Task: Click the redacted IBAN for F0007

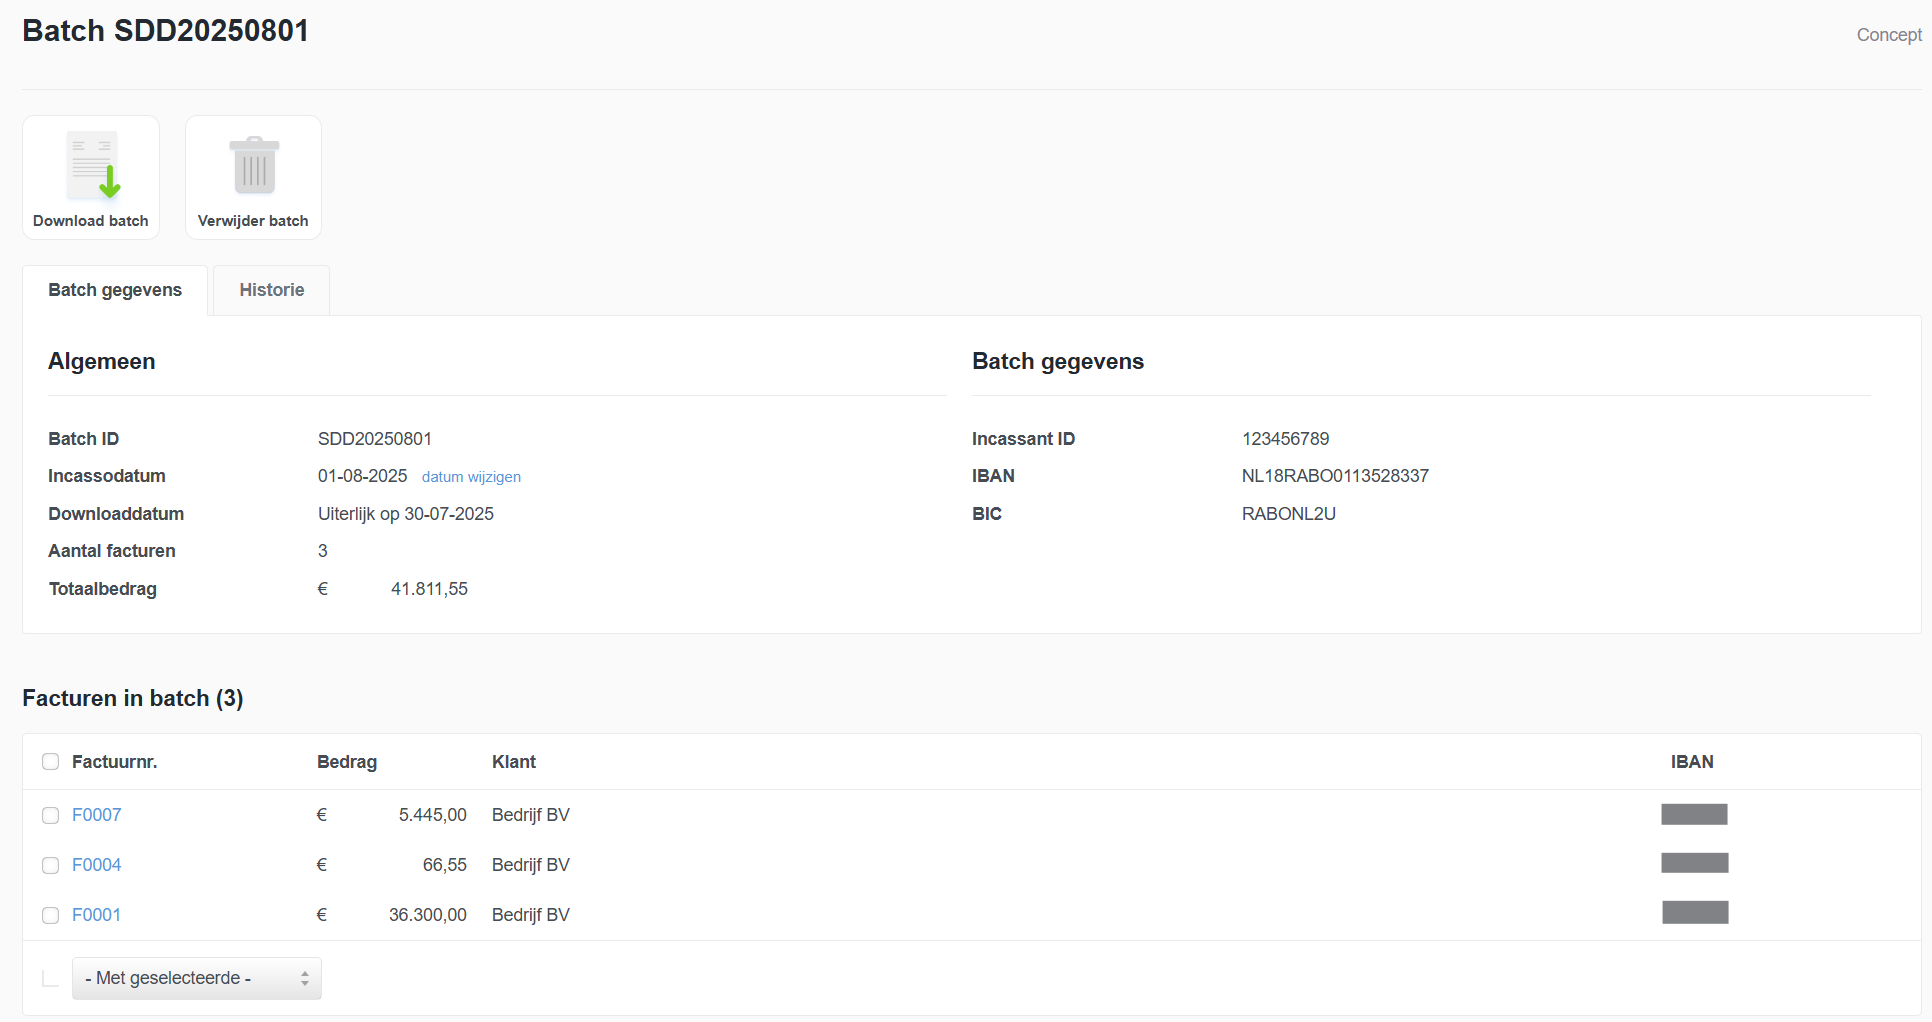Action: click(1694, 814)
